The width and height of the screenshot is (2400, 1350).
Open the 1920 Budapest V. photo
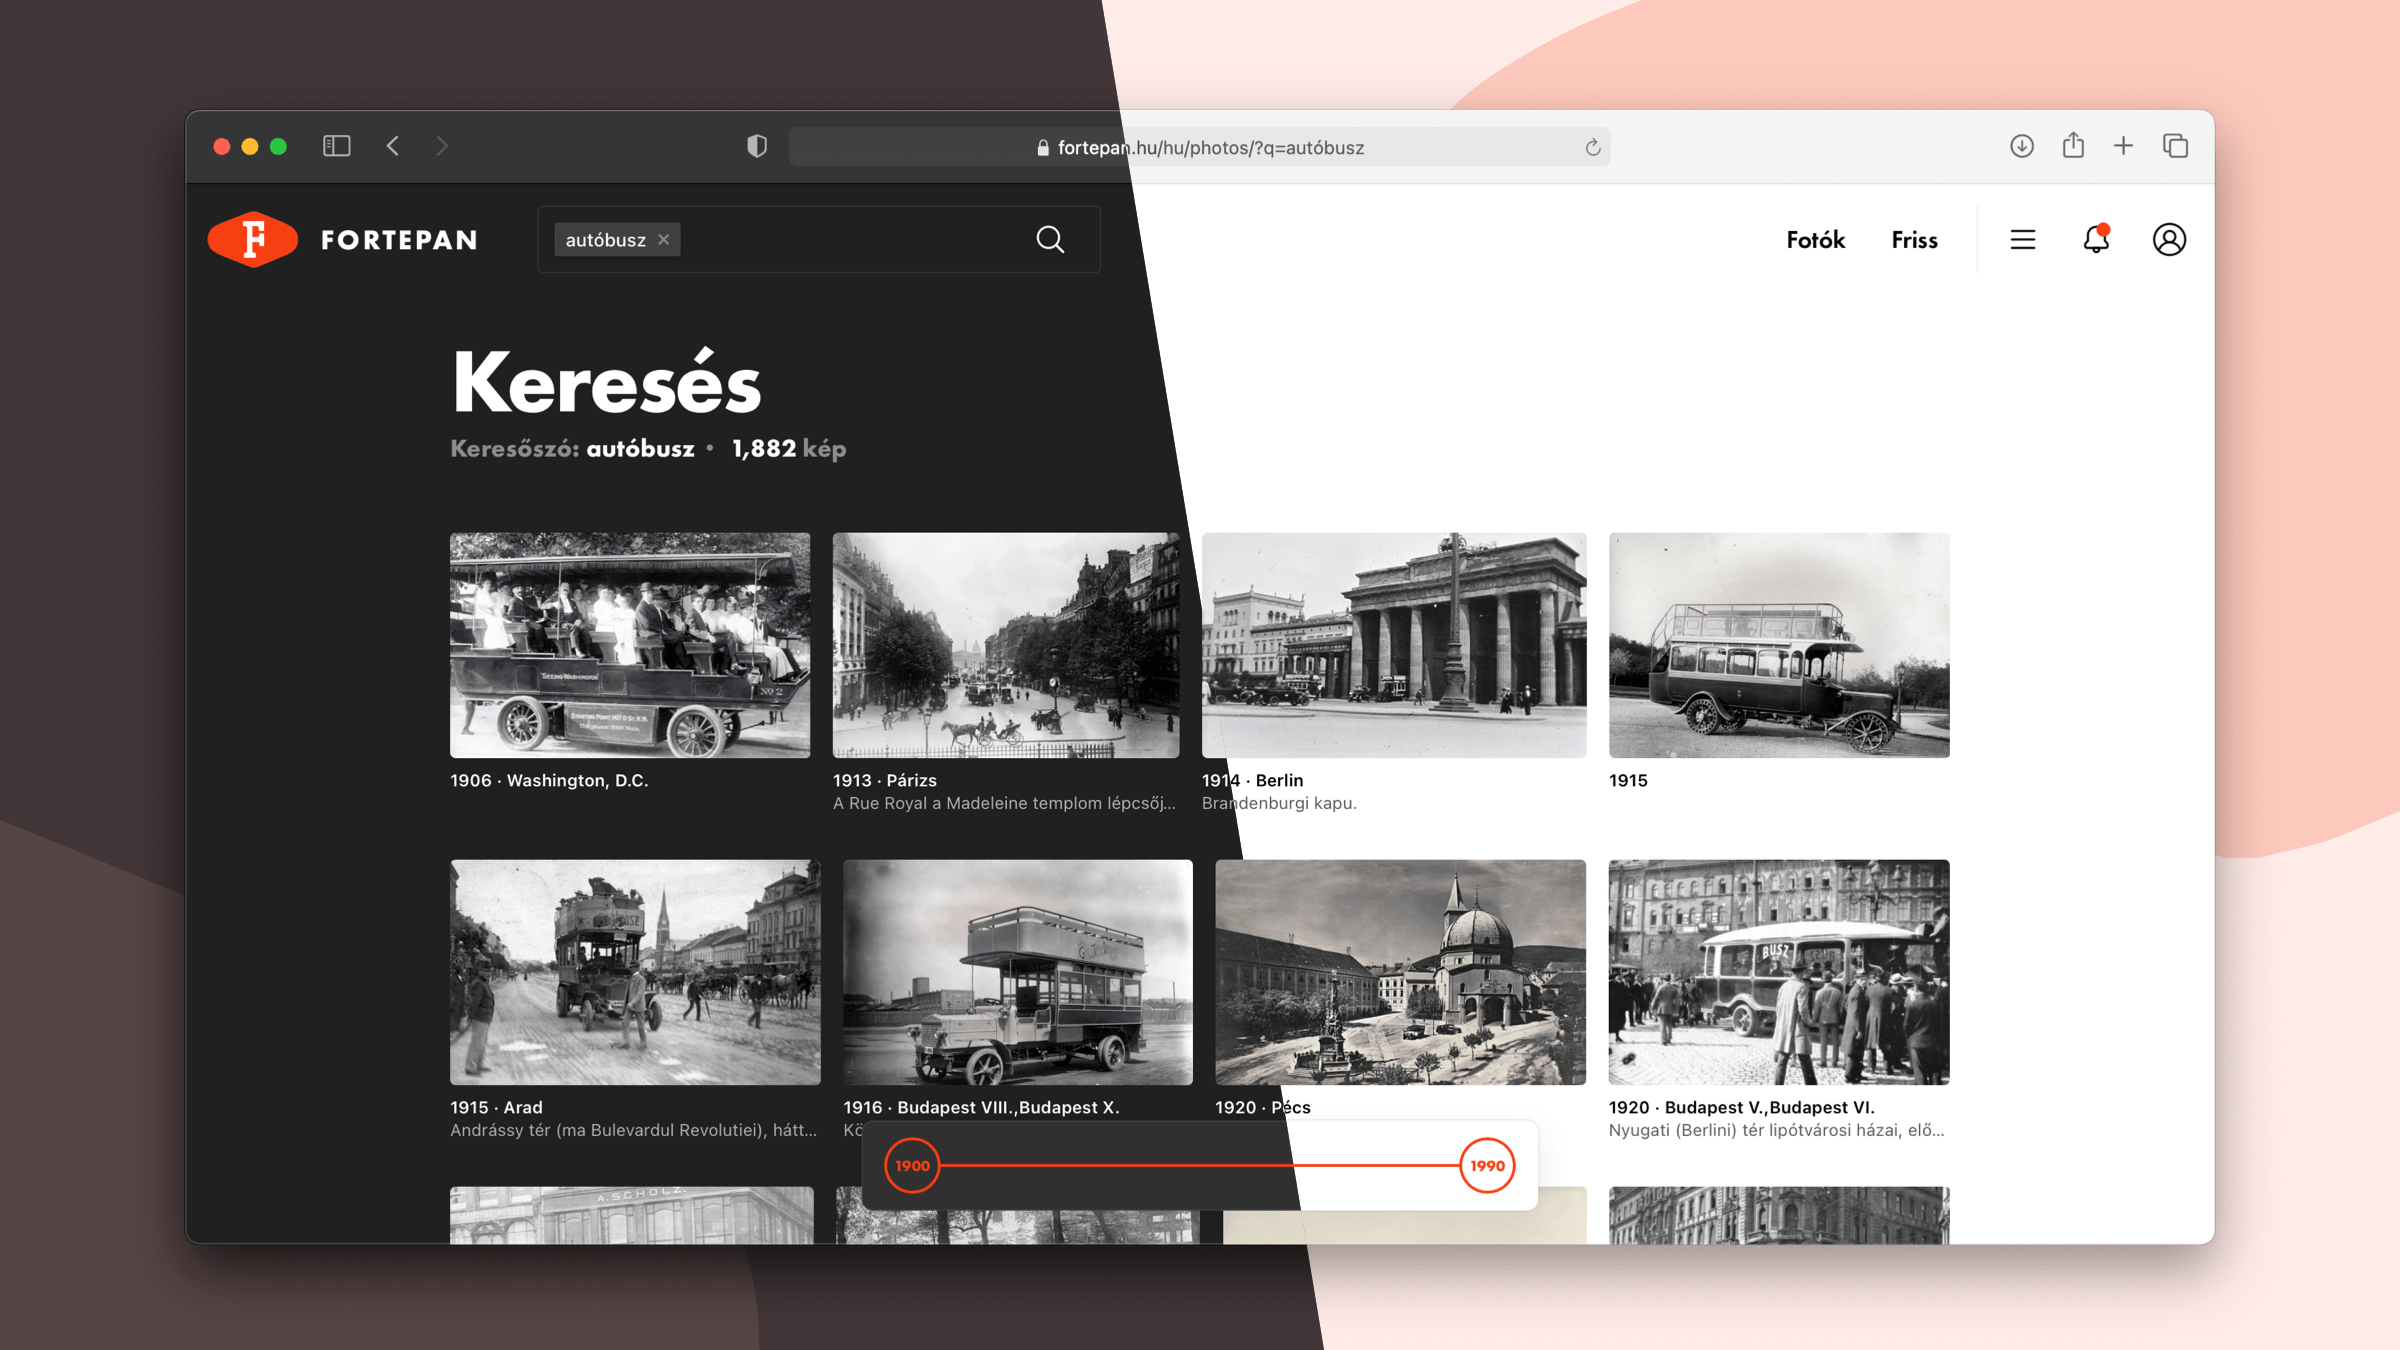1779,972
